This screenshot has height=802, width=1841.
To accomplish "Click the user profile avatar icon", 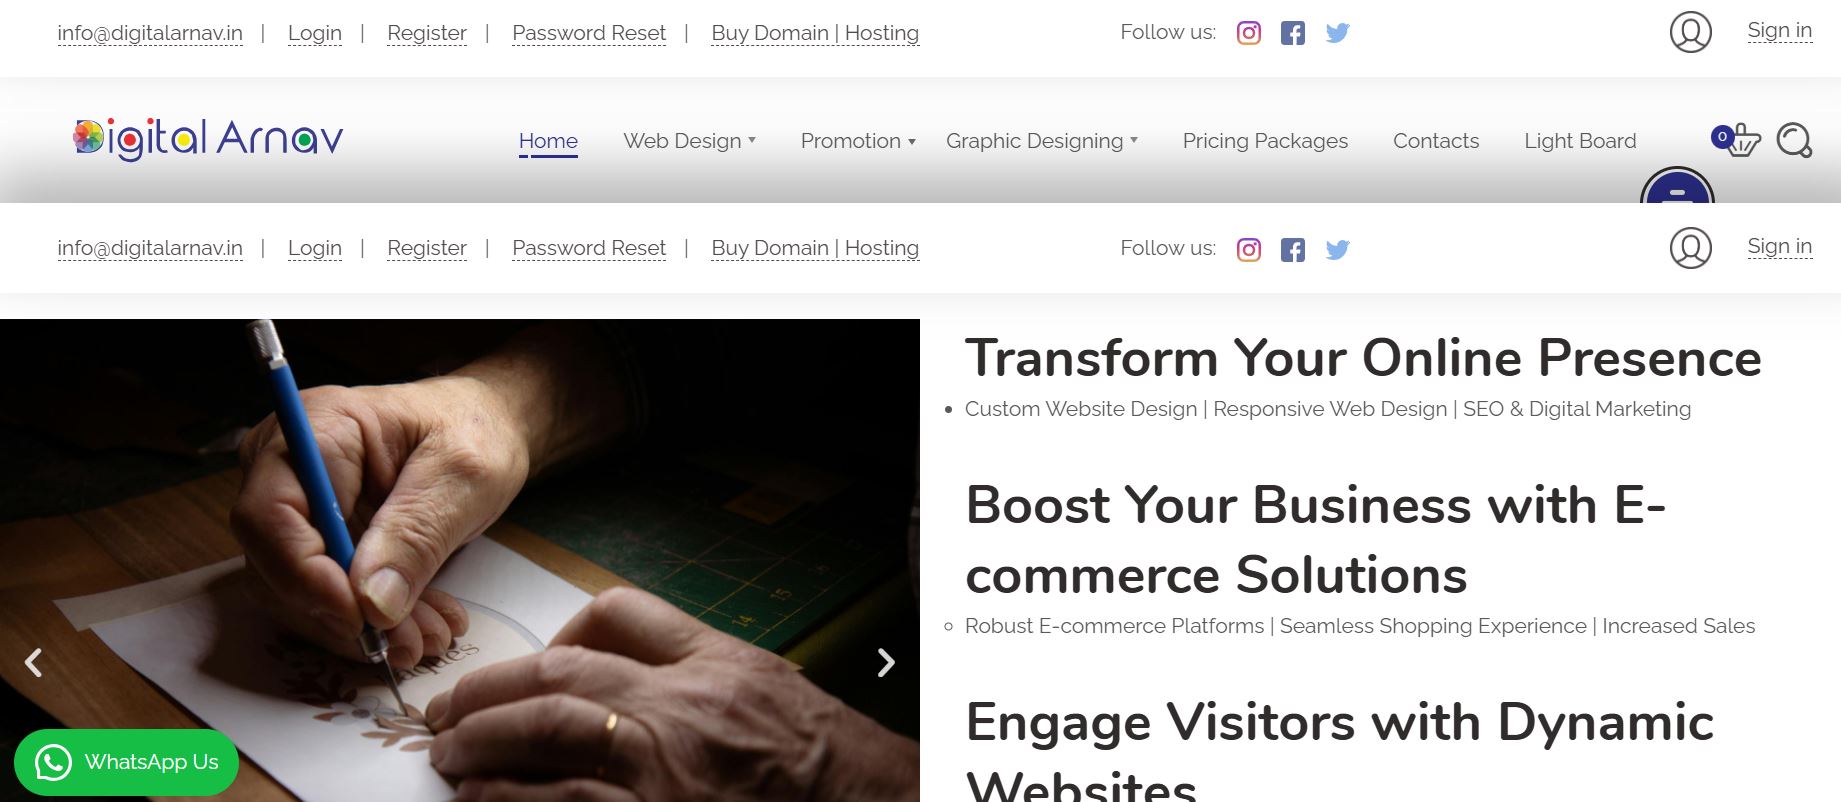I will point(1690,32).
